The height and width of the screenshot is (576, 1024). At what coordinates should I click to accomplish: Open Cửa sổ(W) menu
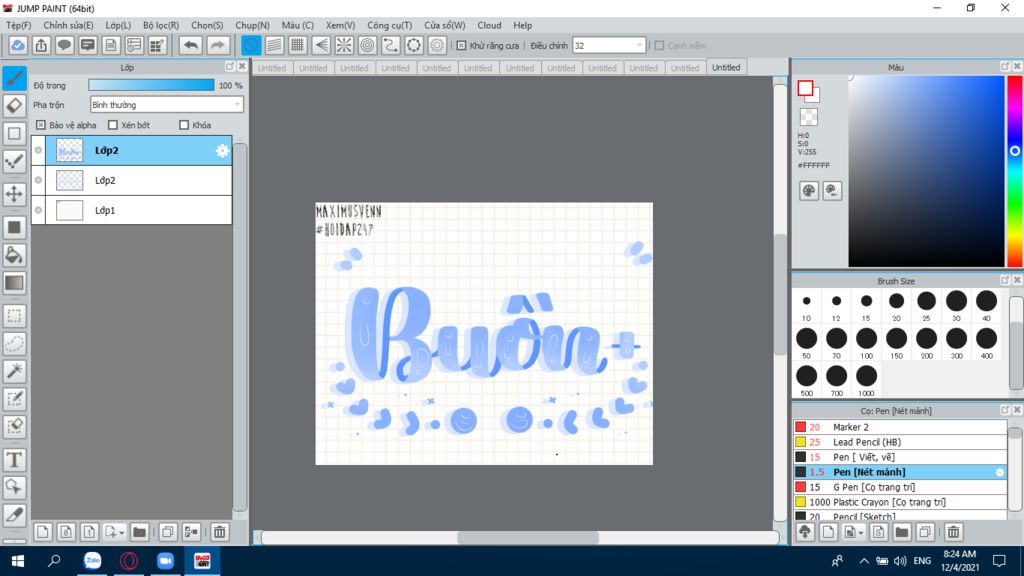(x=445, y=25)
